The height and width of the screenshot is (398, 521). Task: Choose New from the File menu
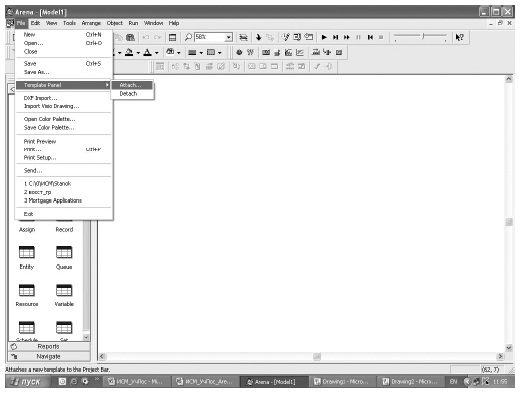tap(63, 35)
